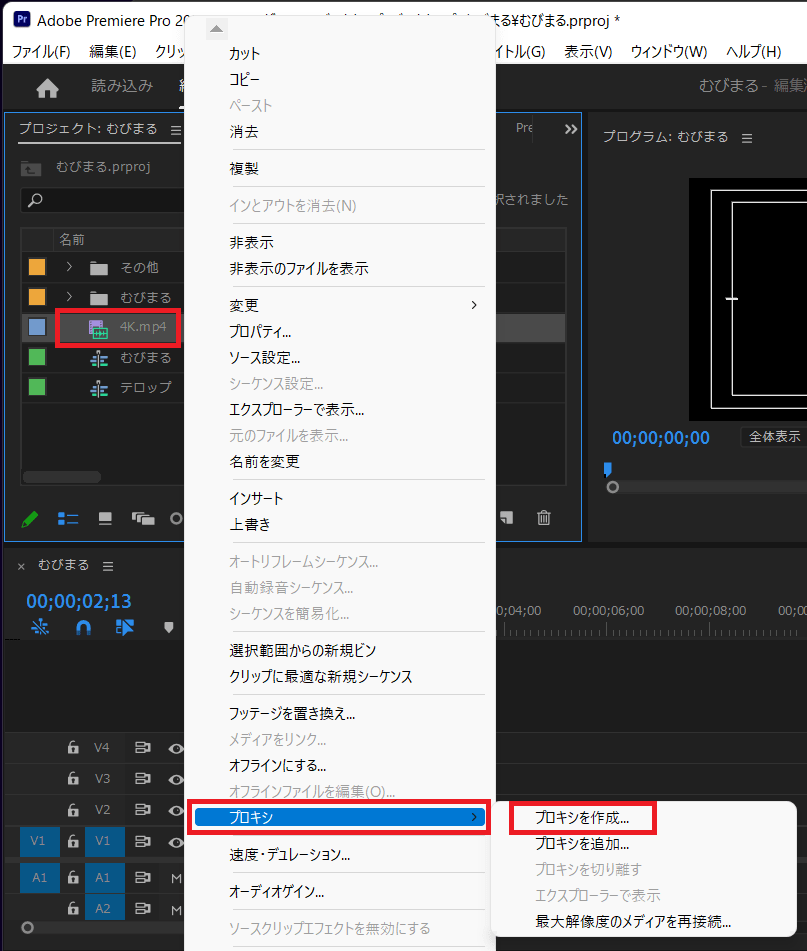The height and width of the screenshot is (951, 807).
Task: Click the V1 source patching button
Action: 38,841
